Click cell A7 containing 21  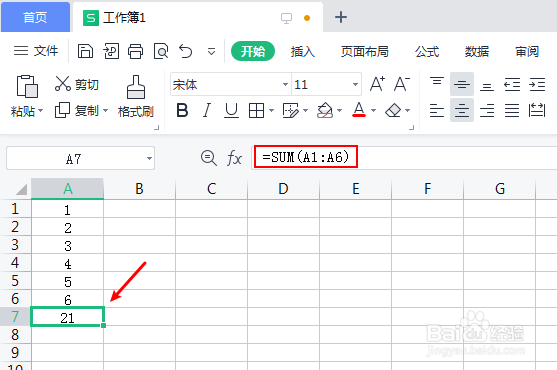(x=67, y=317)
